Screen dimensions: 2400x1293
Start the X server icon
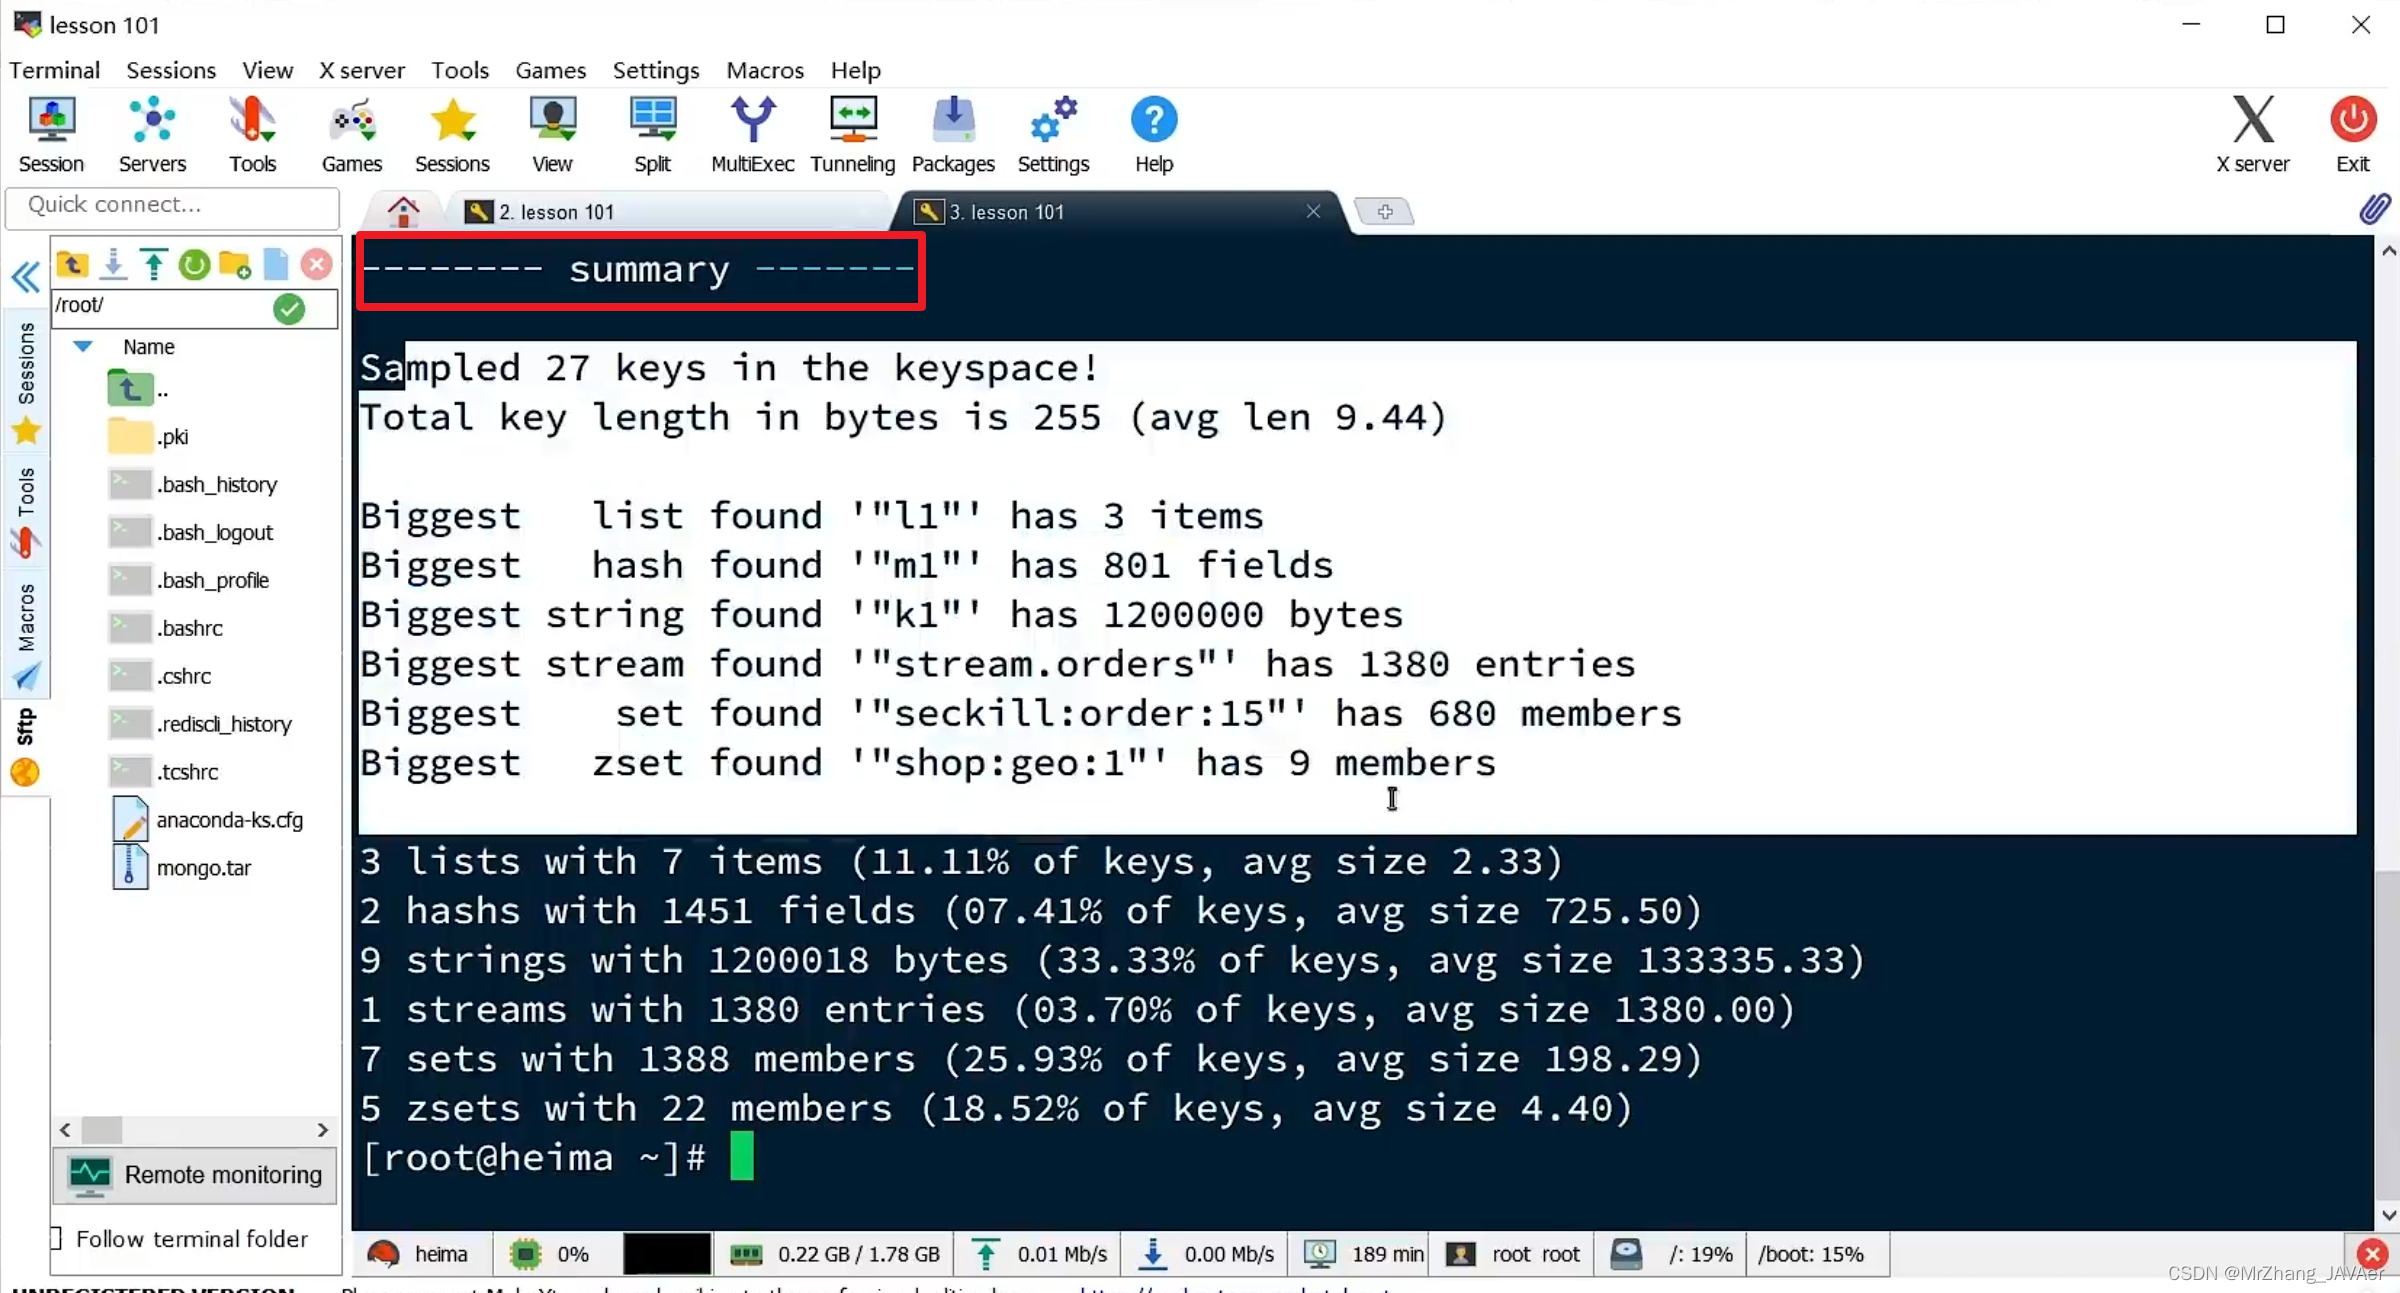coord(2252,134)
